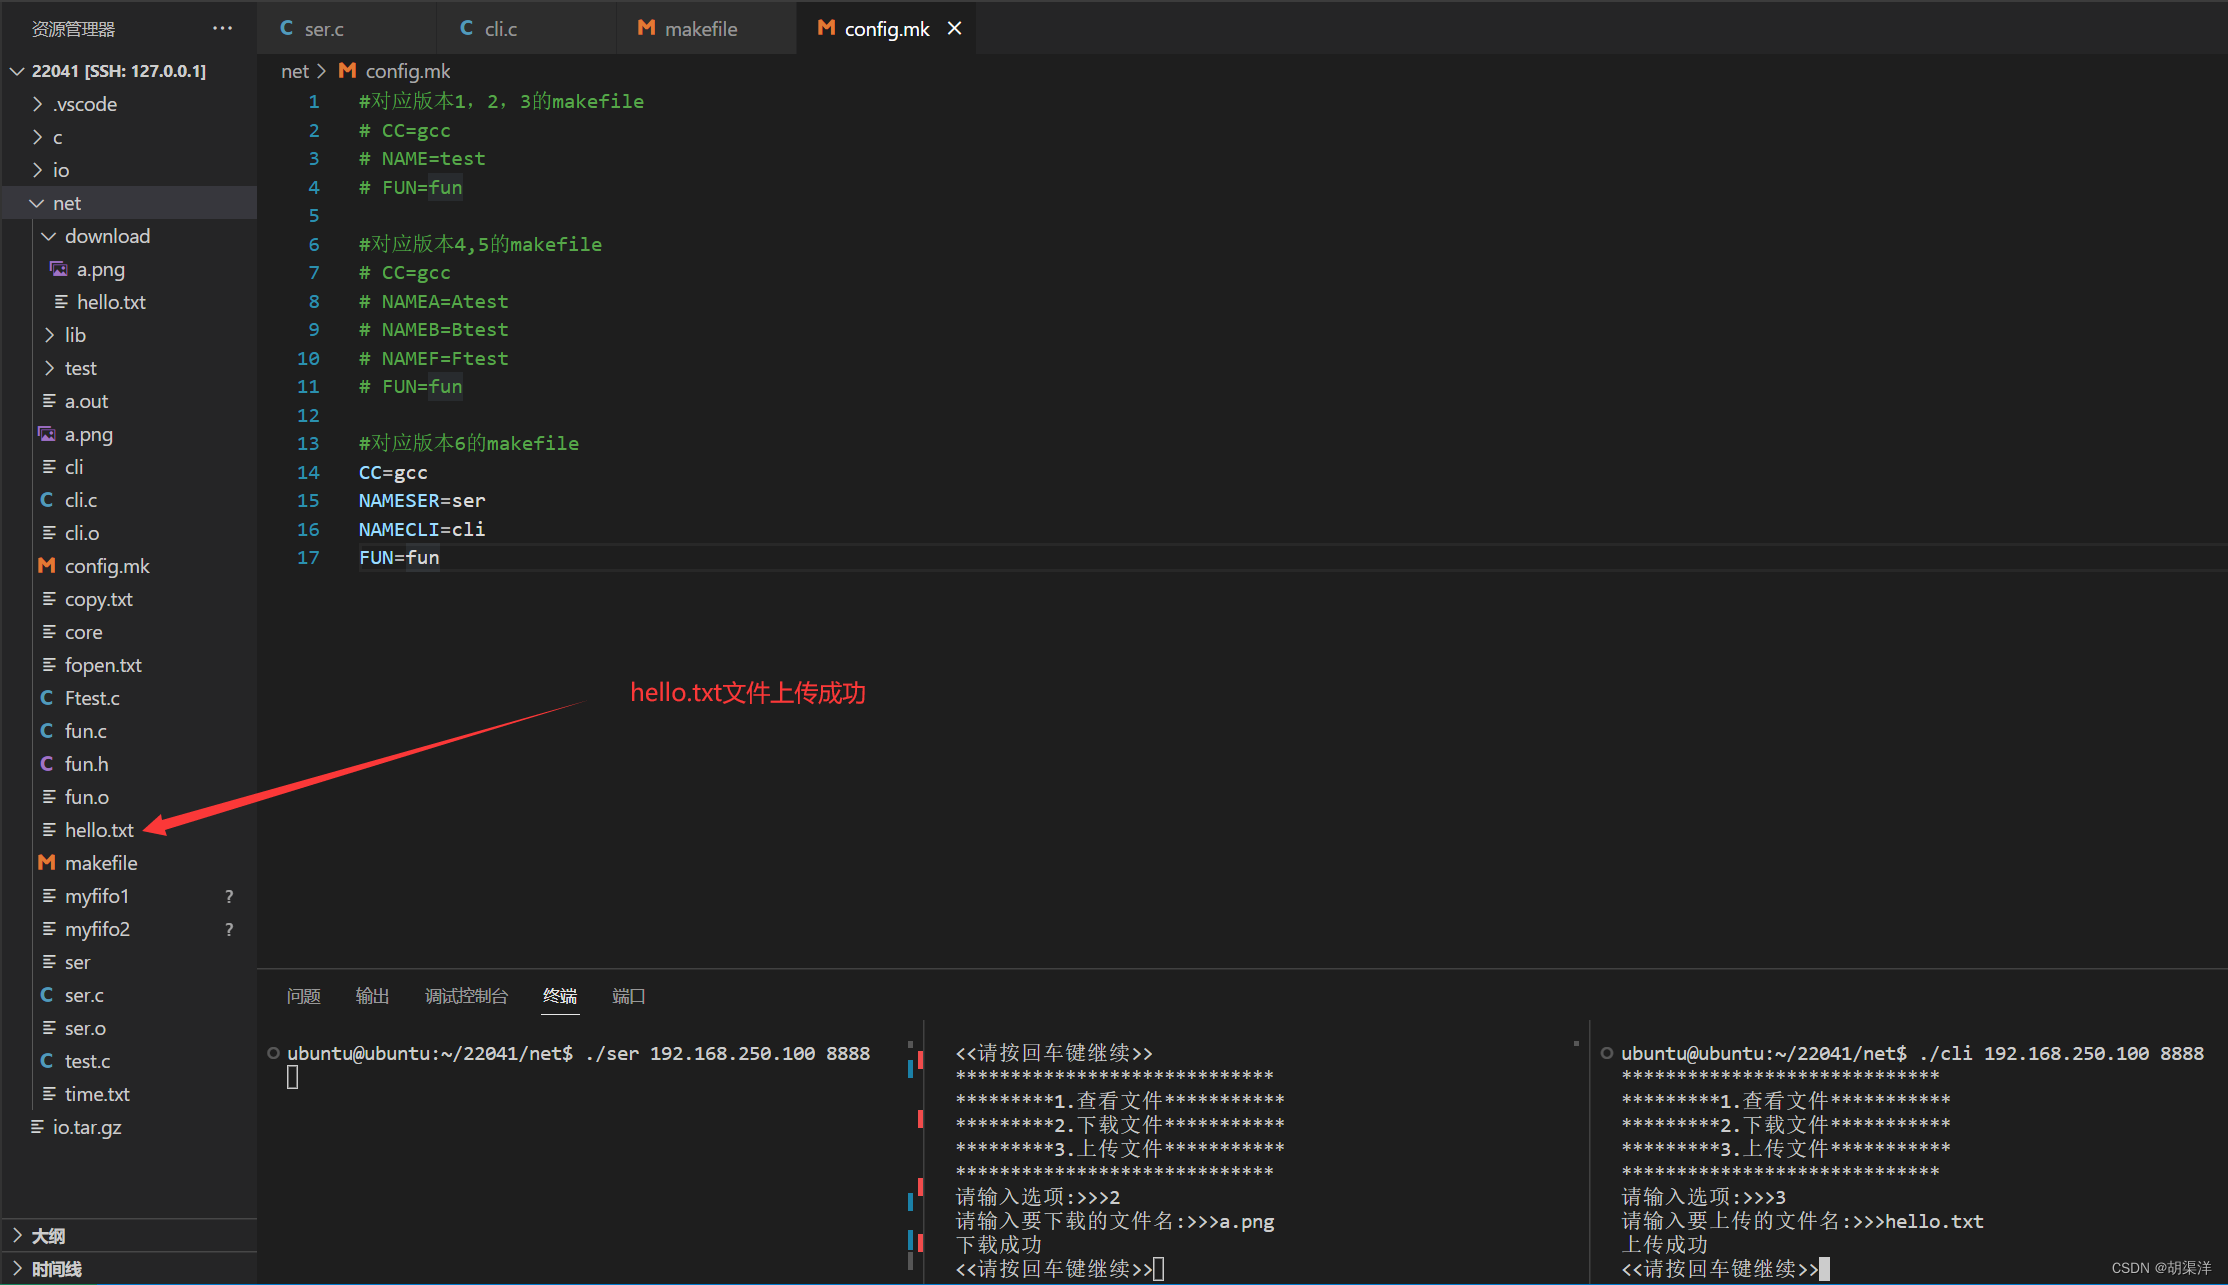This screenshot has width=2228, height=1285.
Task: Click the C icon of Ftest.c file
Action: 47,698
